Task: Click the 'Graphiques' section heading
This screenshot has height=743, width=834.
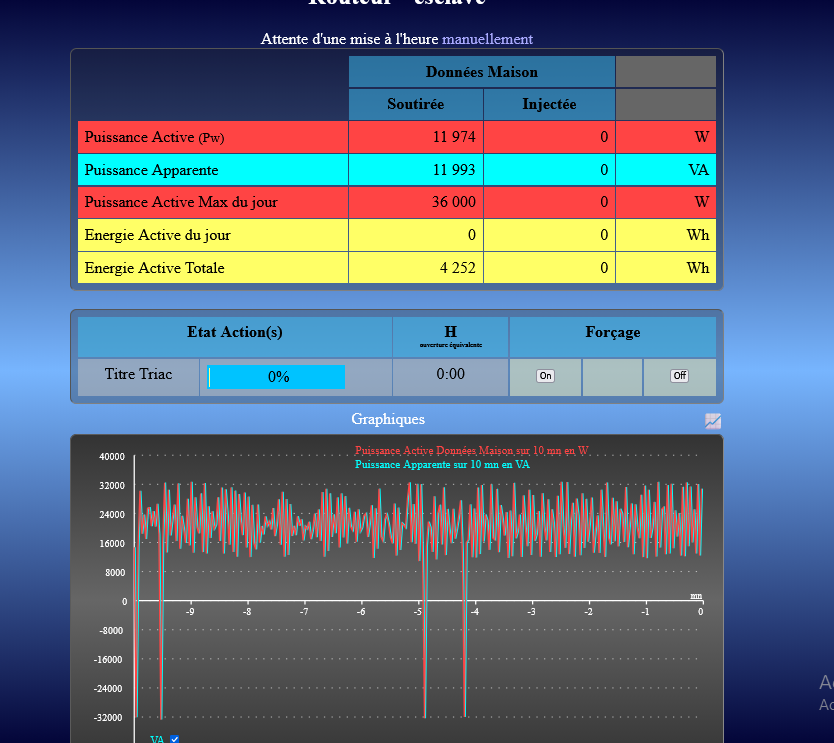Action: point(387,419)
